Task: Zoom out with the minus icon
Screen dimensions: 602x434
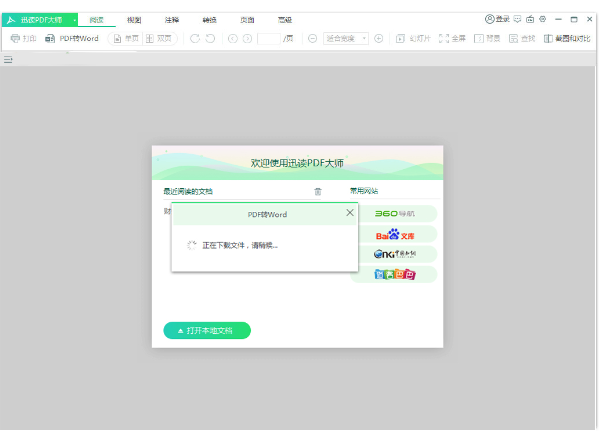Action: [x=313, y=38]
